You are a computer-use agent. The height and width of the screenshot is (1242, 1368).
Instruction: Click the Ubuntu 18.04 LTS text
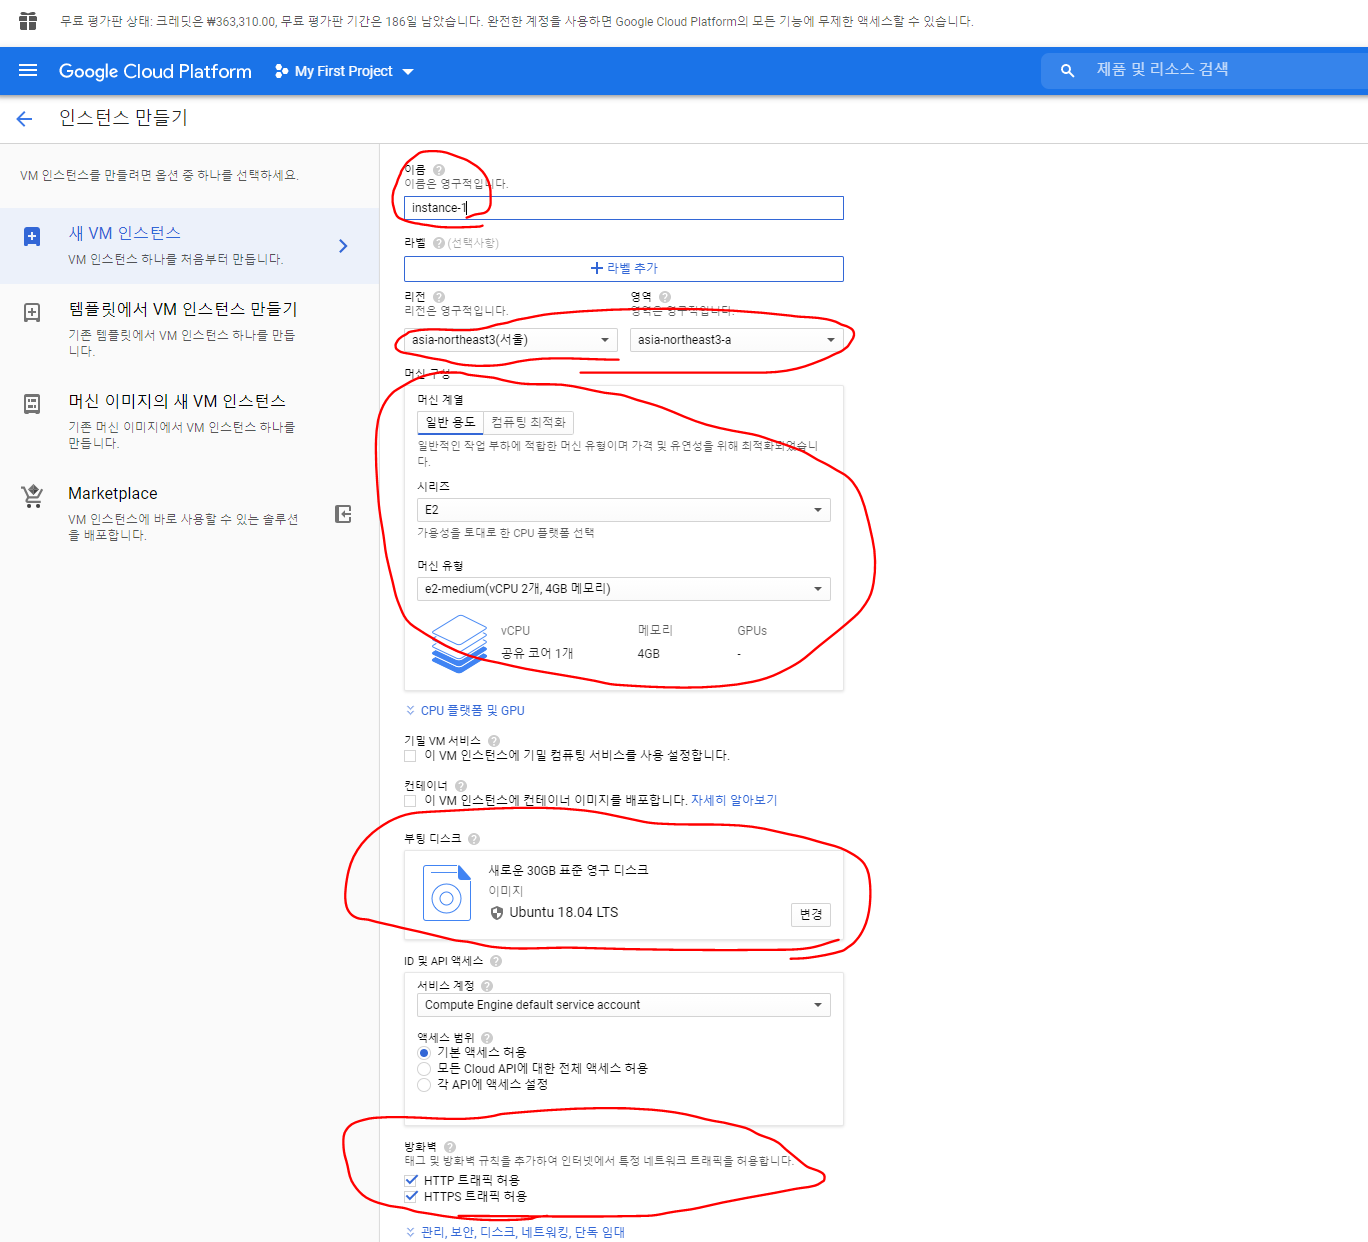coord(564,913)
